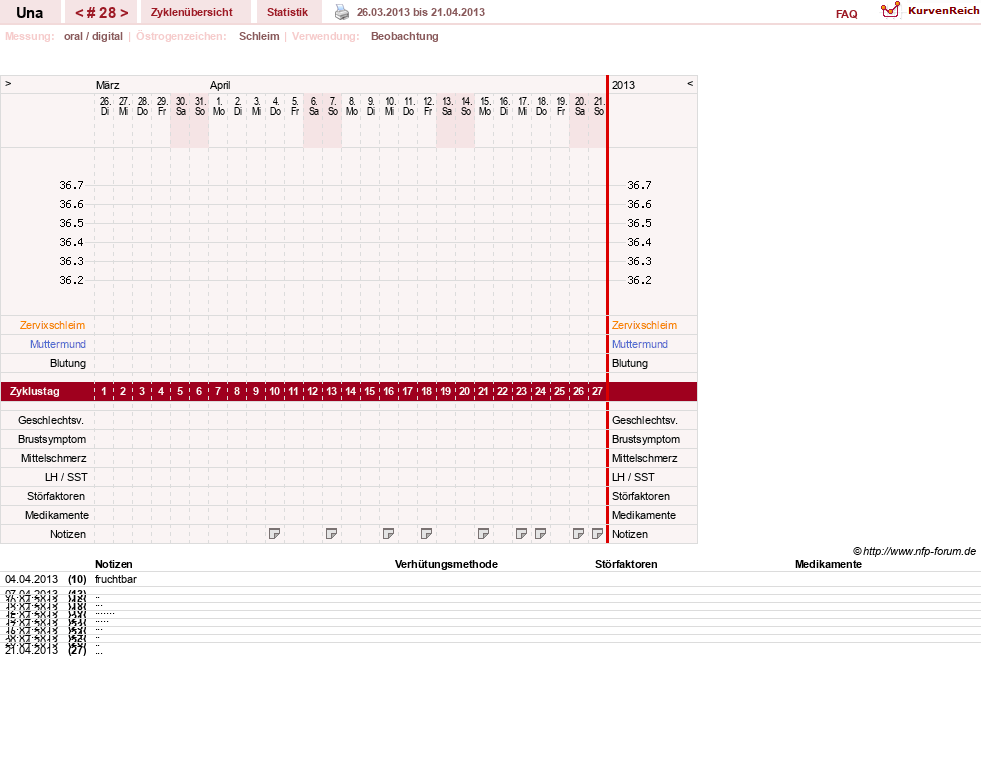Click the right Muttermund label

click(640, 344)
